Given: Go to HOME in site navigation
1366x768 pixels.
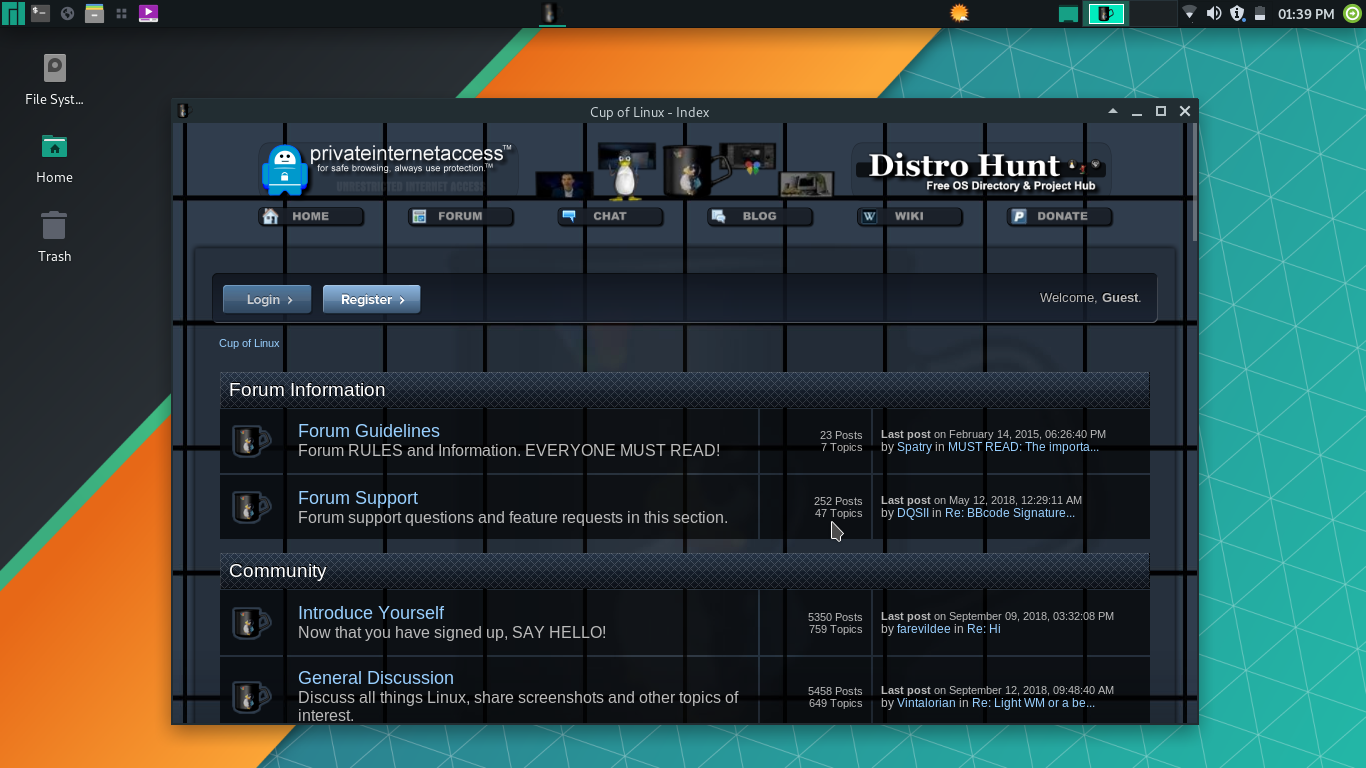Looking at the screenshot, I should [311, 216].
